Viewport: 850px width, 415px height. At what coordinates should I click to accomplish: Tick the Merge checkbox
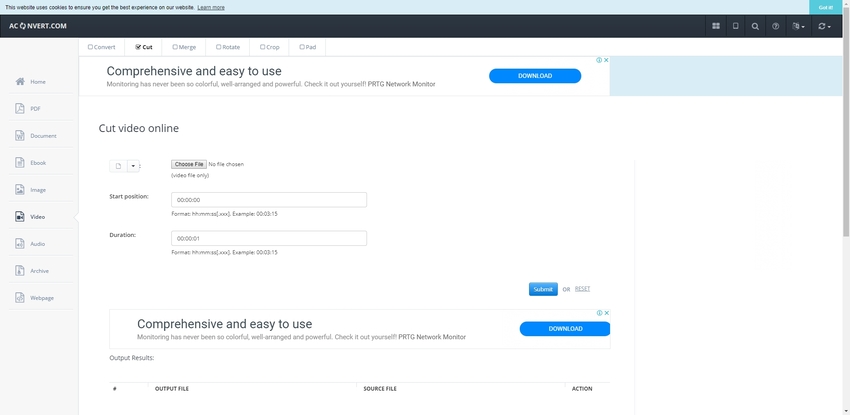pos(176,47)
